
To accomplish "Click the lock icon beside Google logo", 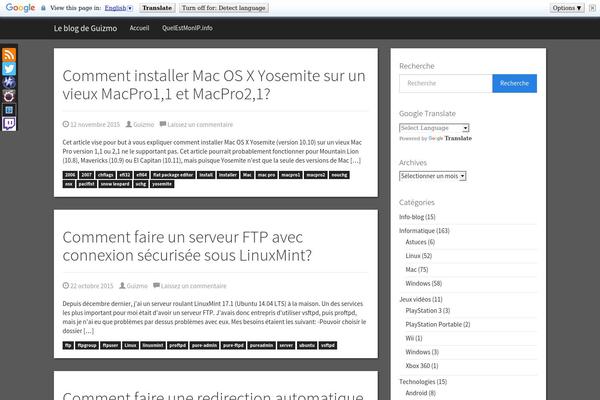I will (43, 8).
